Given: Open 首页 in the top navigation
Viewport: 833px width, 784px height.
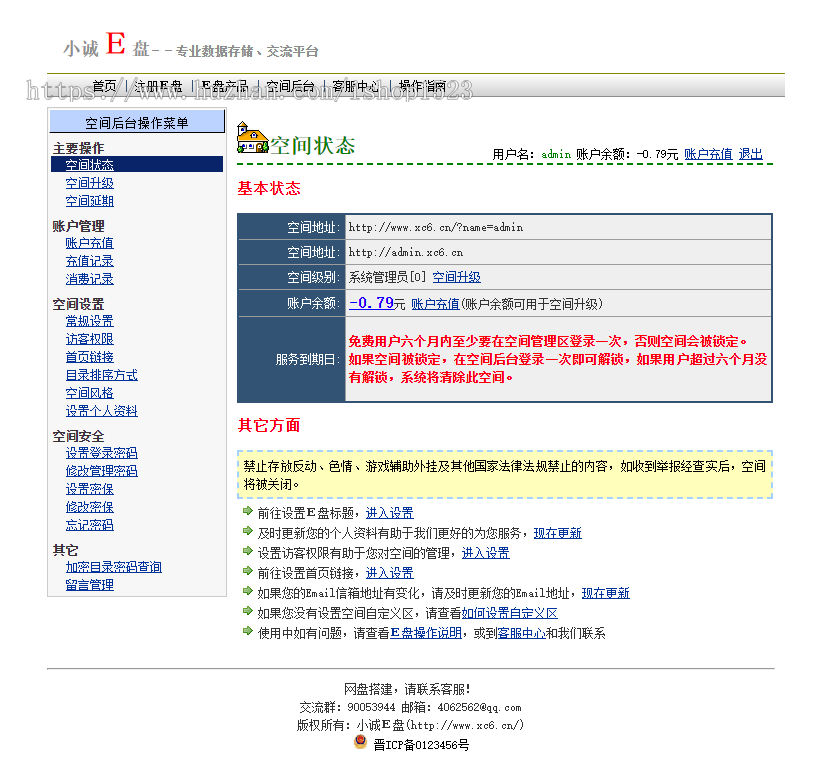Looking at the screenshot, I should [104, 86].
